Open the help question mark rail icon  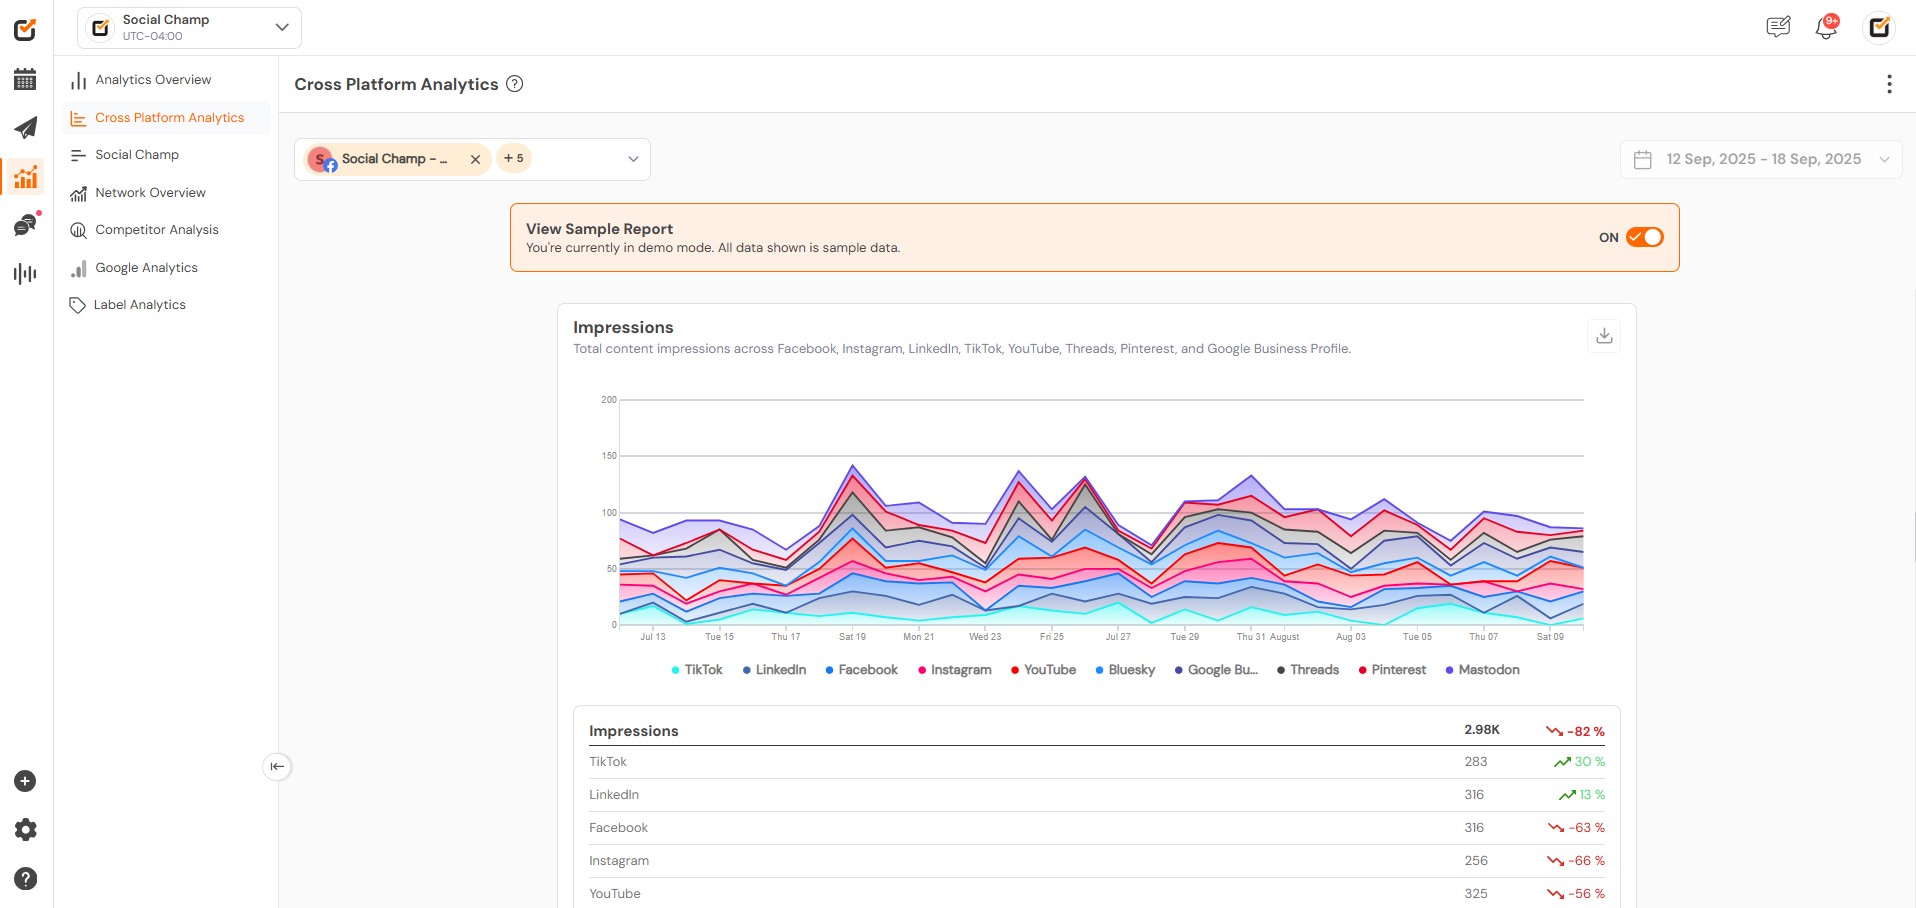pyautogui.click(x=25, y=879)
